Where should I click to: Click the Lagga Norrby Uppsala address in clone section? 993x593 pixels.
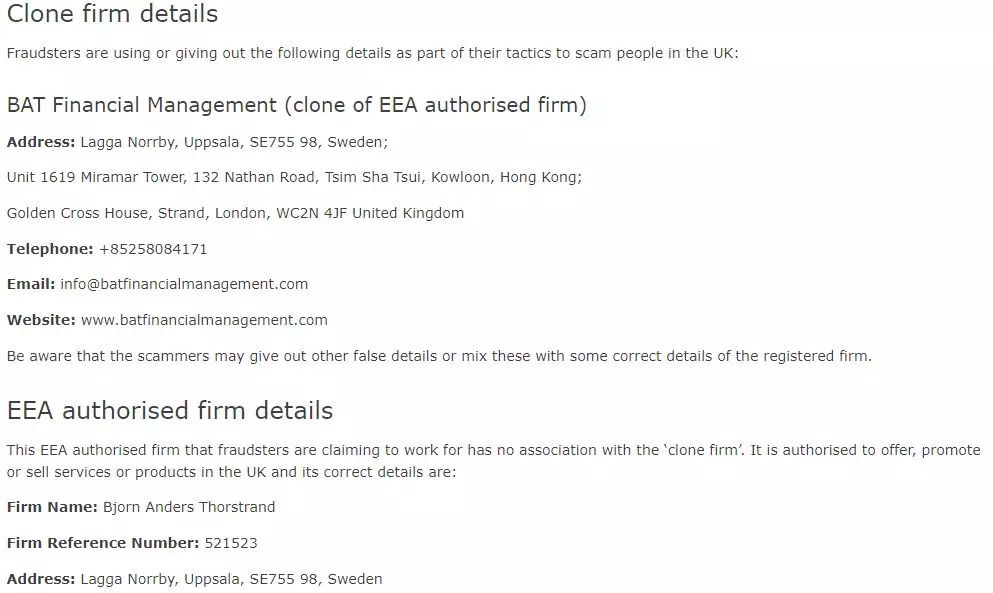pyautogui.click(x=234, y=142)
